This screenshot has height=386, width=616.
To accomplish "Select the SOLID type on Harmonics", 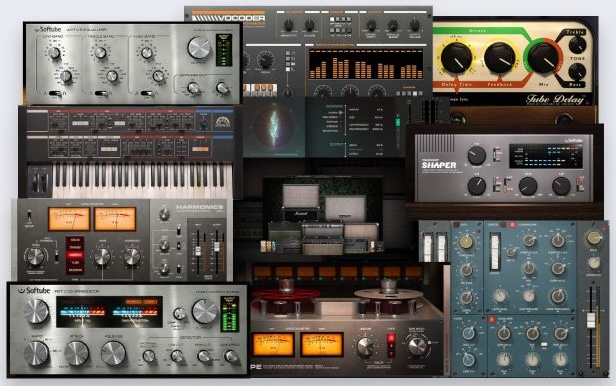I will click(x=75, y=240).
